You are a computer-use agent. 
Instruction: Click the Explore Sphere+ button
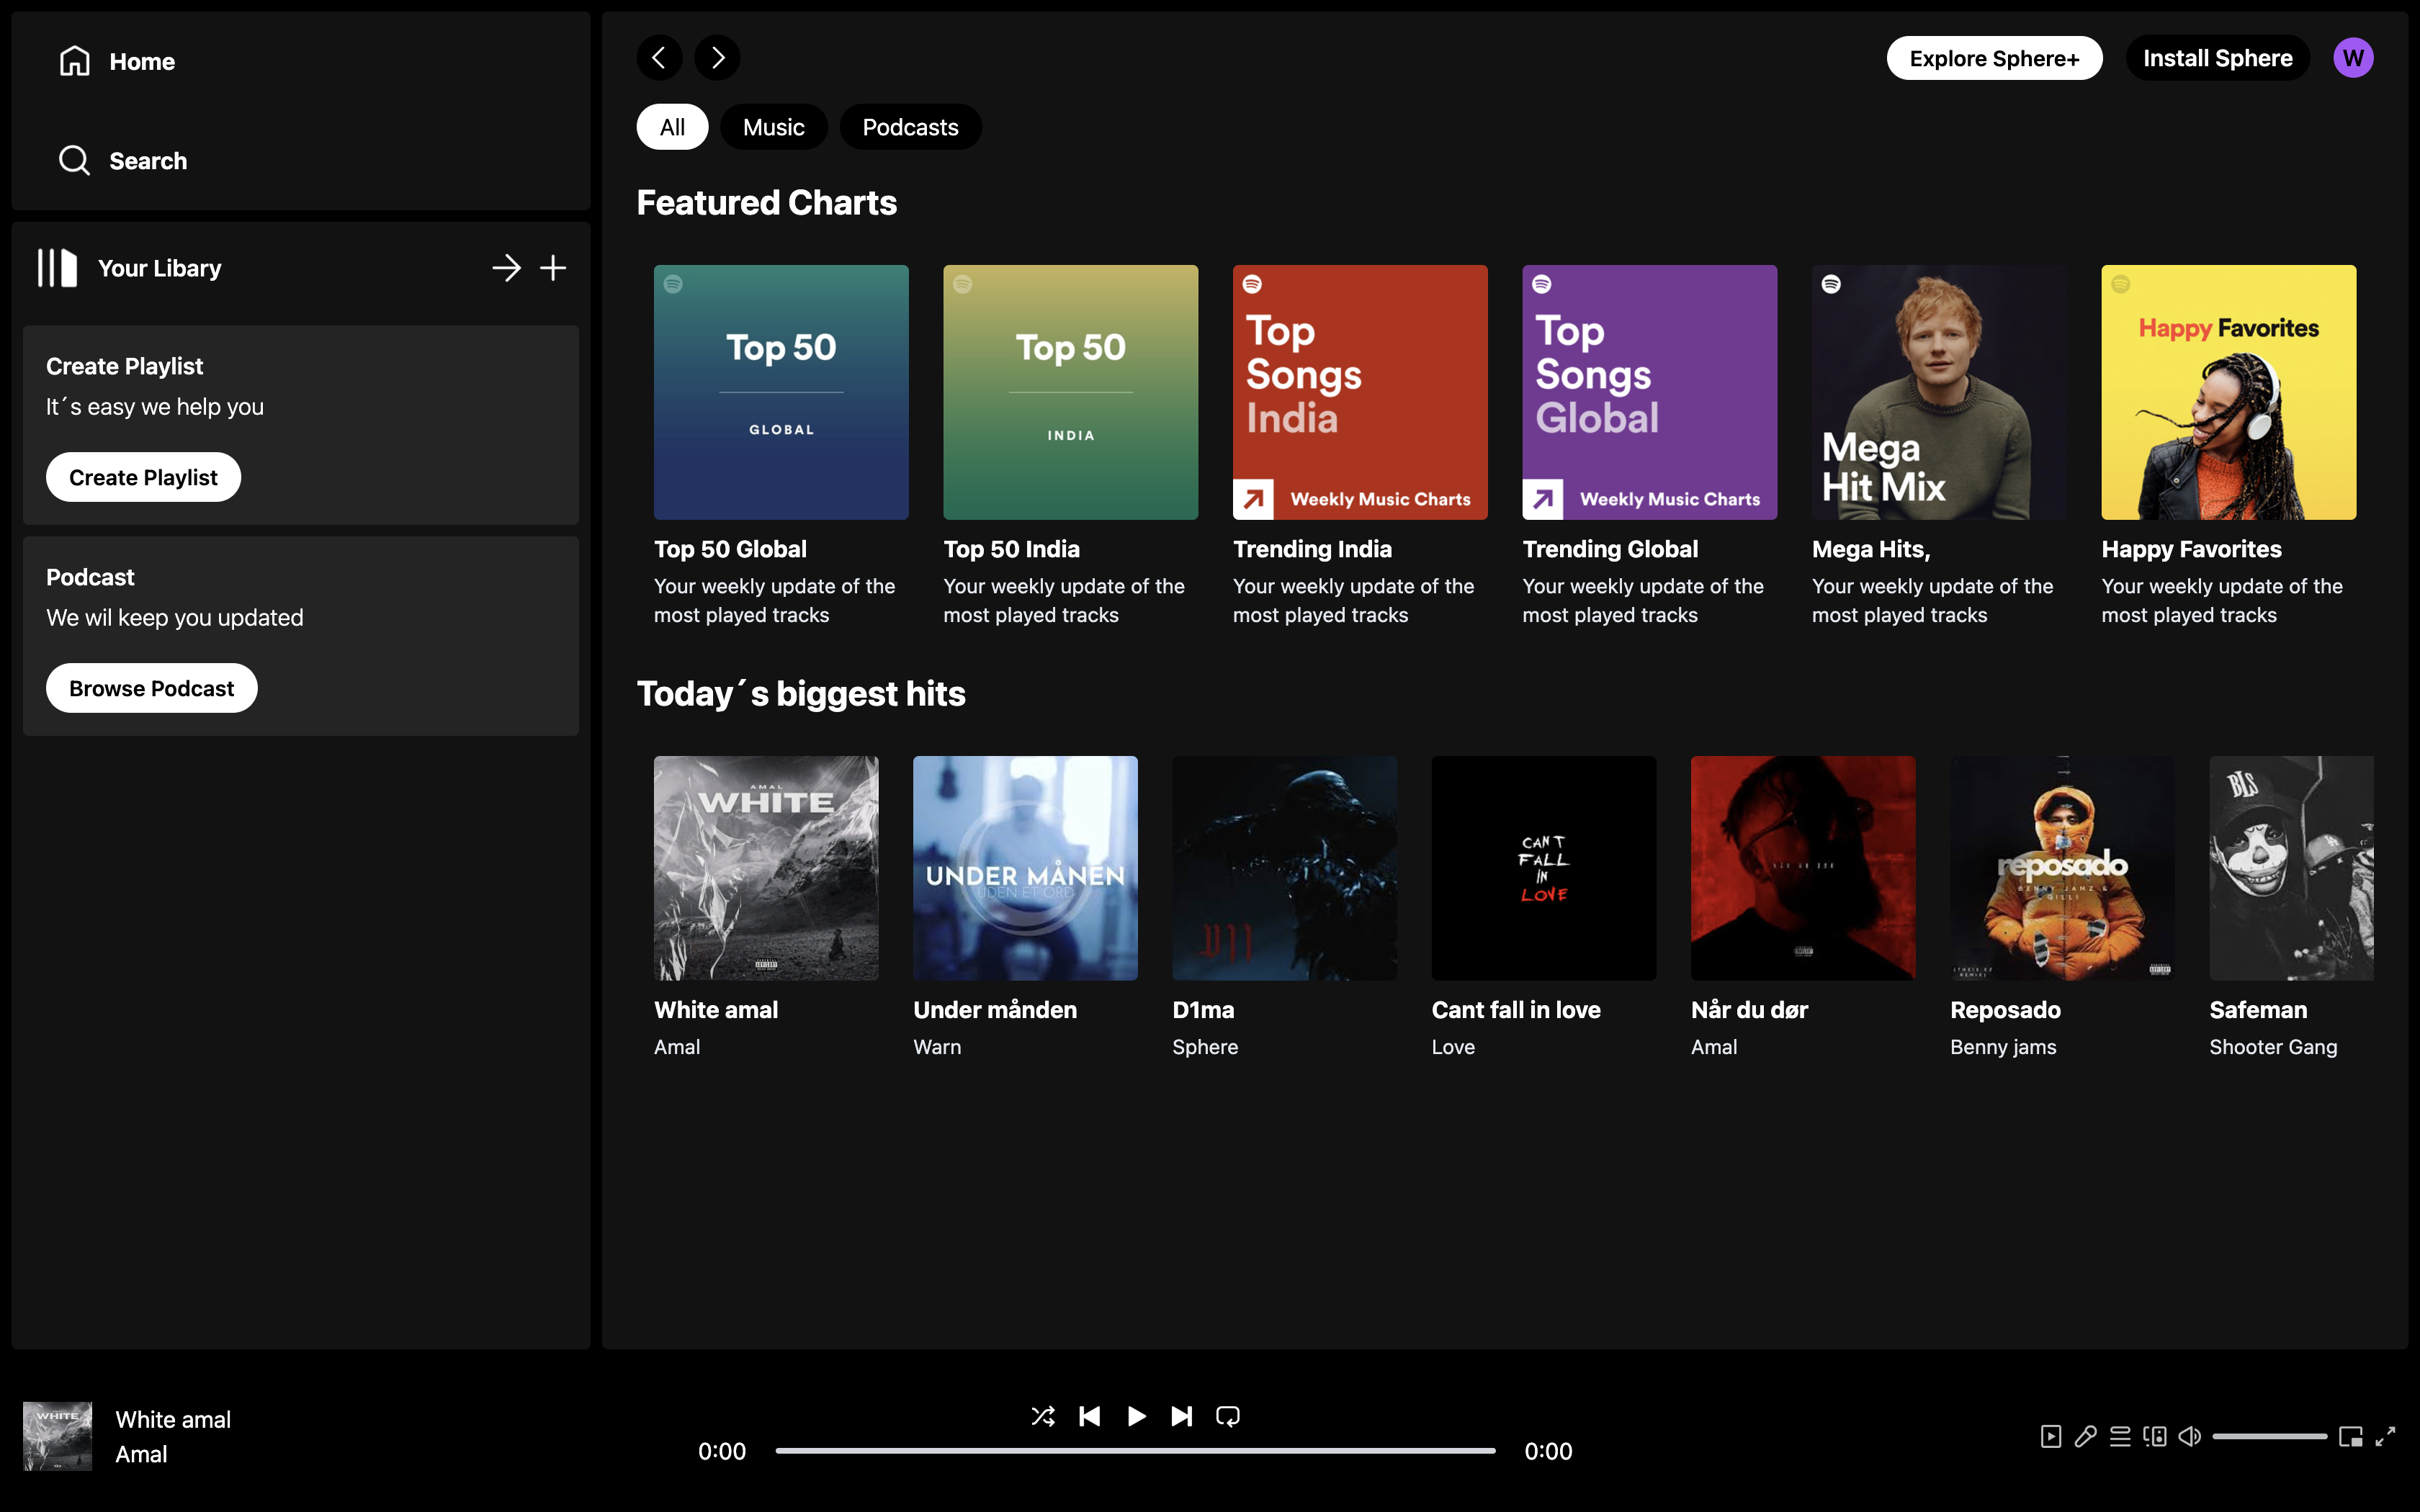(1994, 58)
